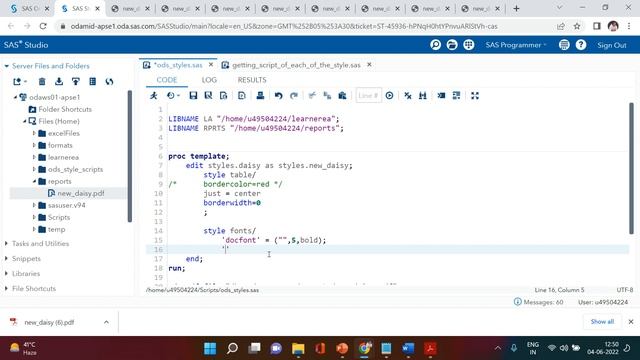This screenshot has width=640, height=360.
Task: Select the CODE tab
Action: [167, 80]
